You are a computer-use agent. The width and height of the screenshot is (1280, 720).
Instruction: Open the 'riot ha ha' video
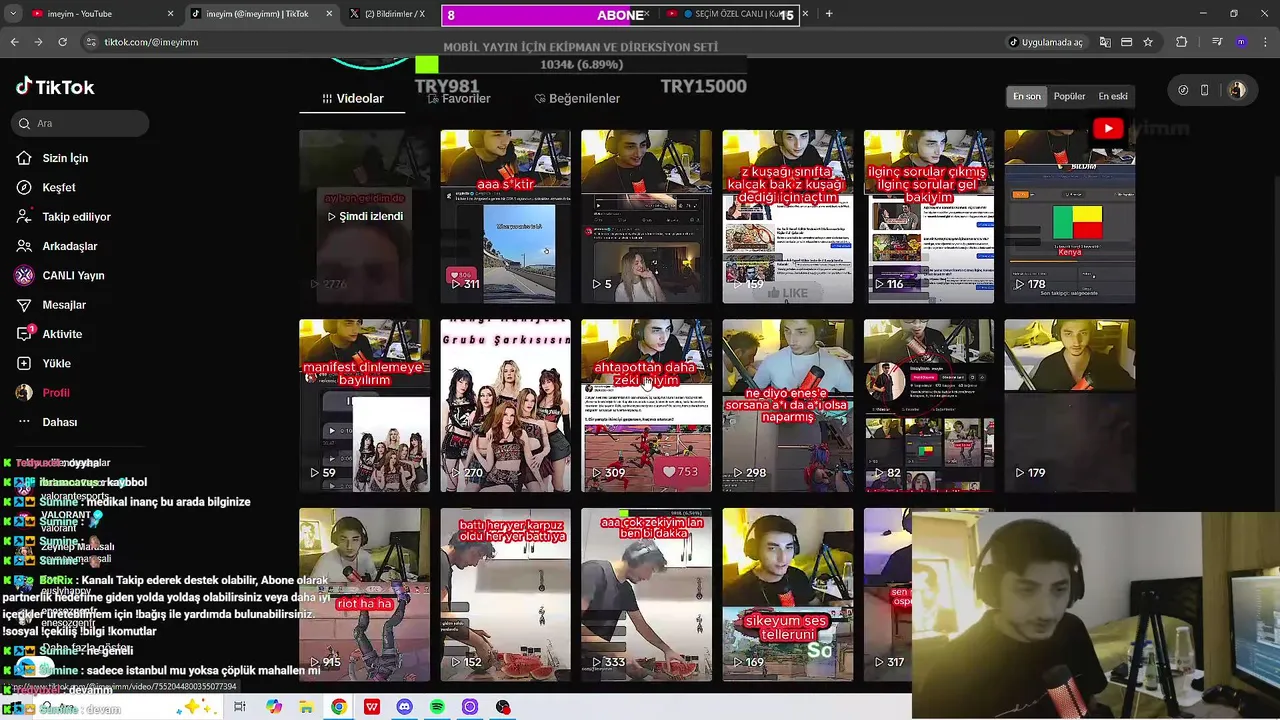pyautogui.click(x=364, y=595)
